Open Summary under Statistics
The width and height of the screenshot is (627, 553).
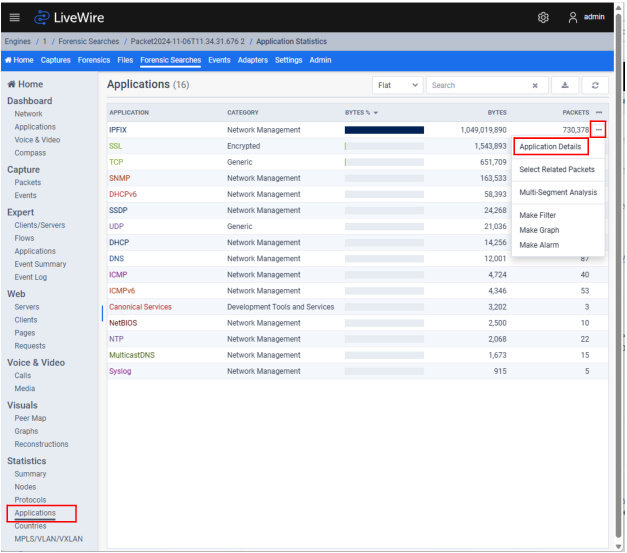30,474
